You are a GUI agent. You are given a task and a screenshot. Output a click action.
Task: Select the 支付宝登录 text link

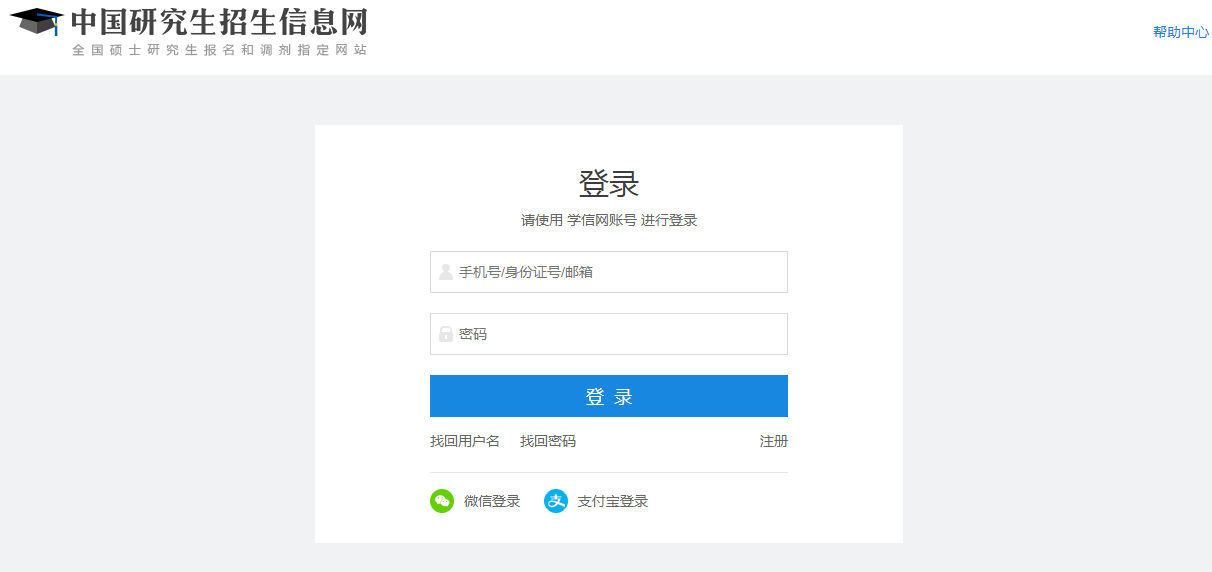[x=612, y=501]
